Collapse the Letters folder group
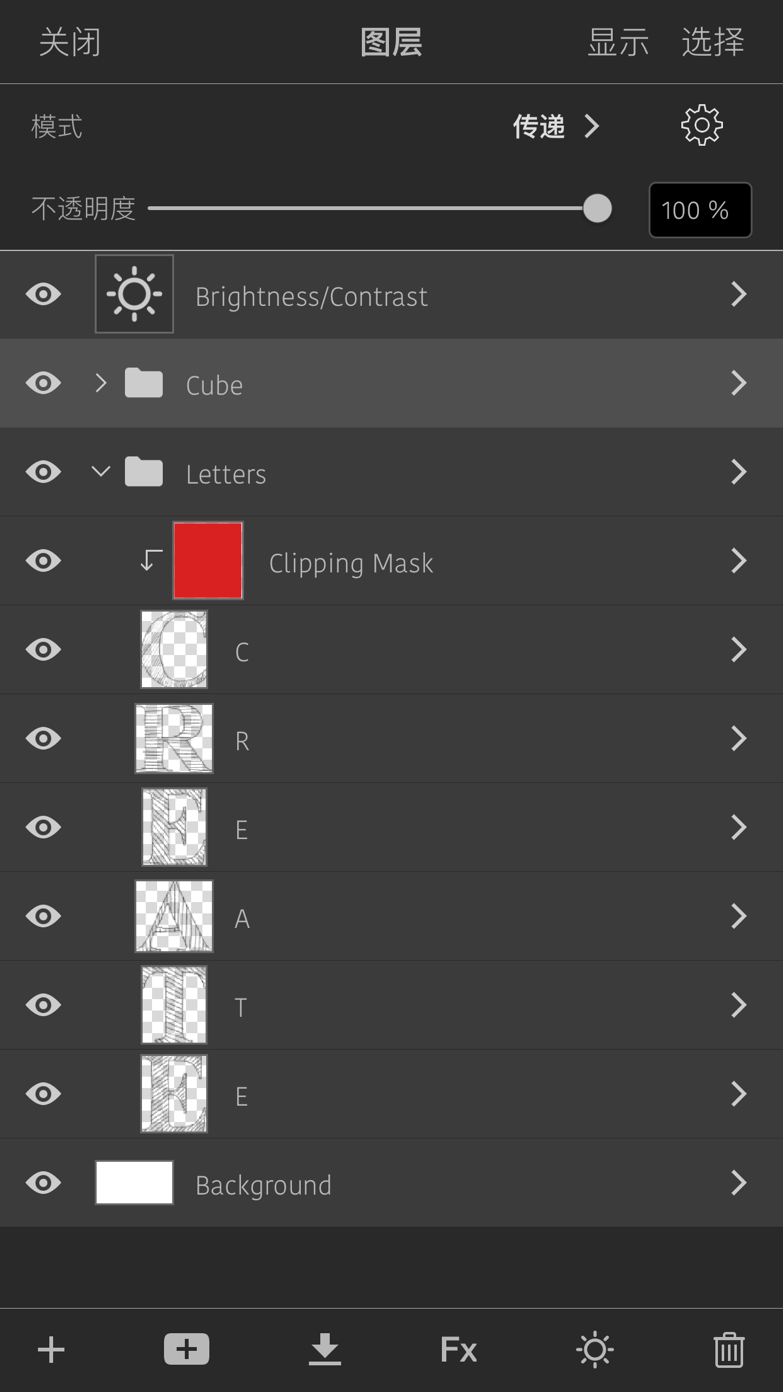Image resolution: width=783 pixels, height=1392 pixels. tap(100, 472)
